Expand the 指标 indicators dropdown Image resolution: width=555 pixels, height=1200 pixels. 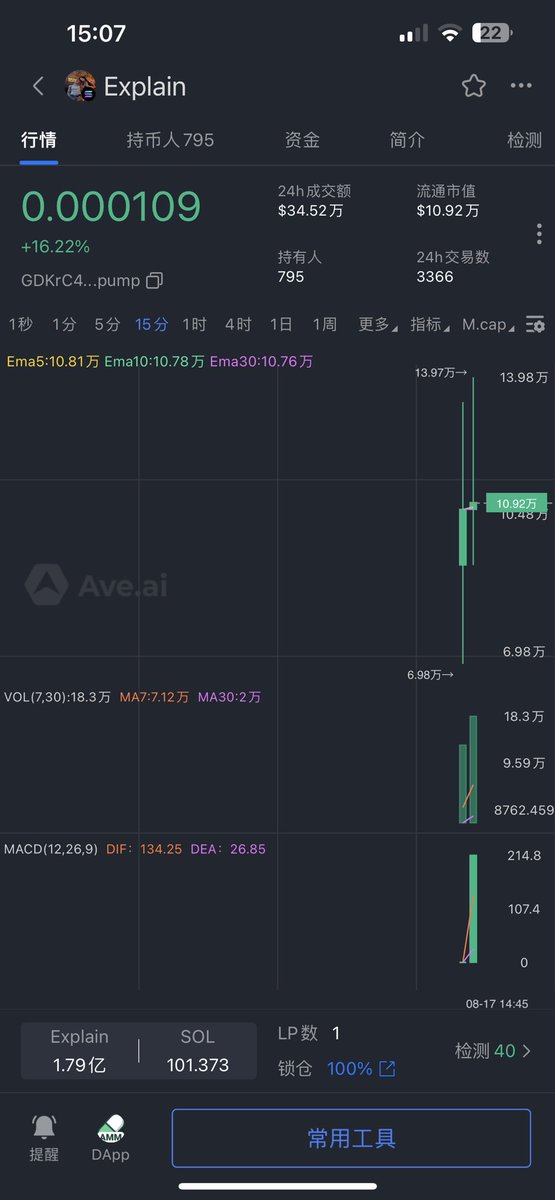point(430,324)
